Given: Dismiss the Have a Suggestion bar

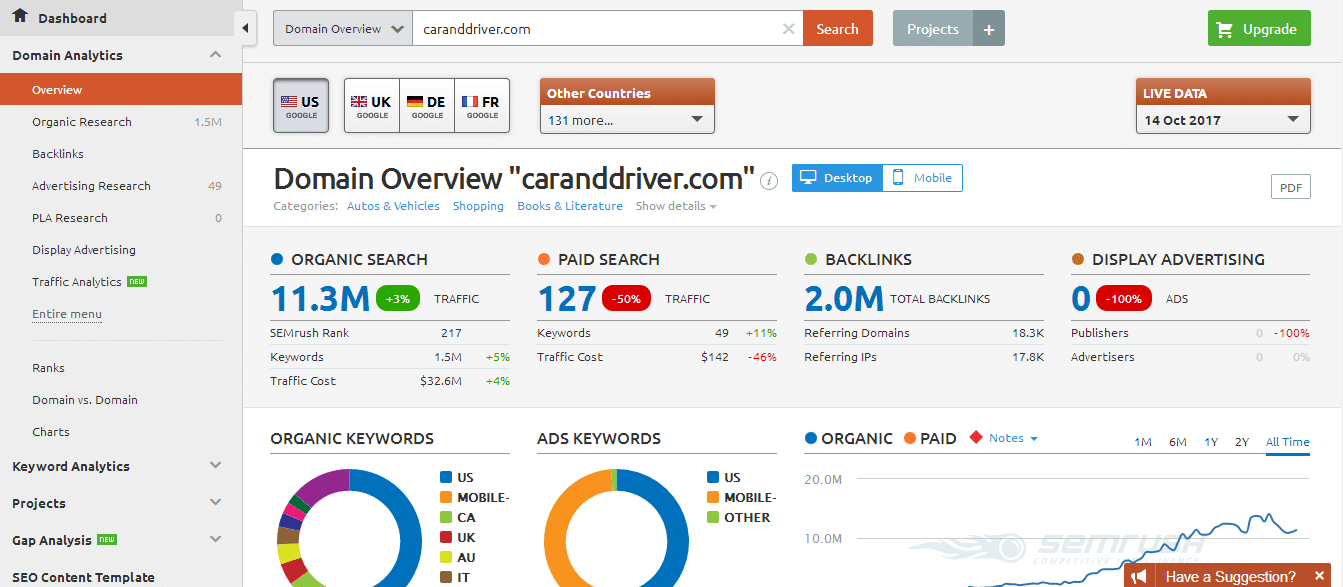Looking at the screenshot, I should (x=1320, y=576).
